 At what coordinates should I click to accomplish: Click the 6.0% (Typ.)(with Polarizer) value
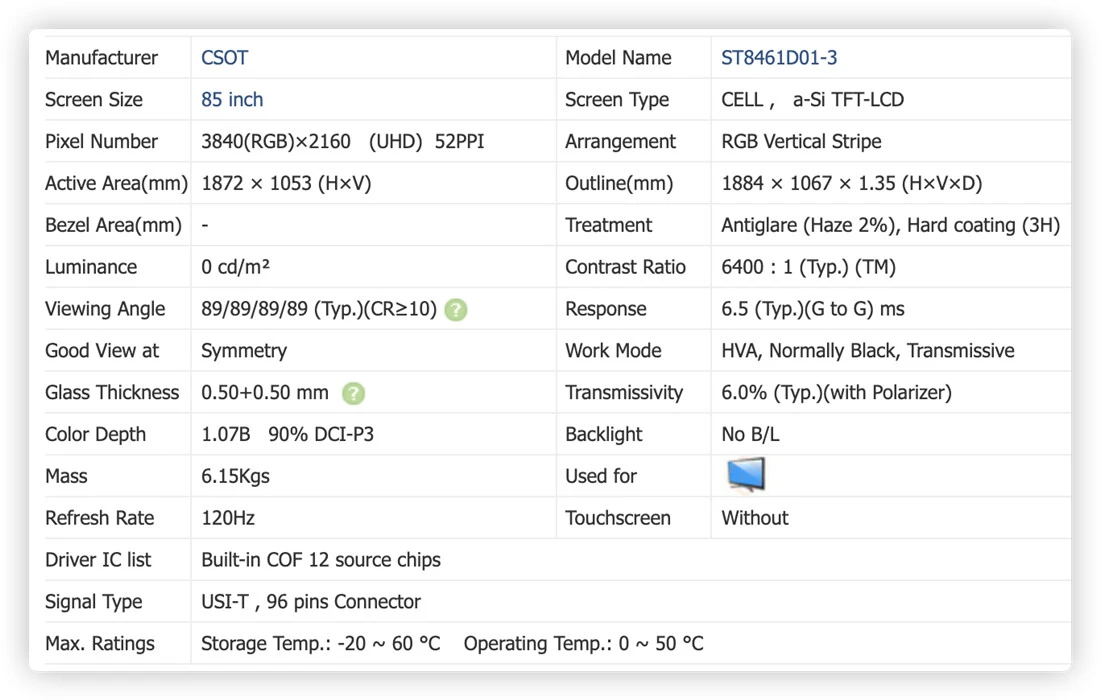click(836, 393)
